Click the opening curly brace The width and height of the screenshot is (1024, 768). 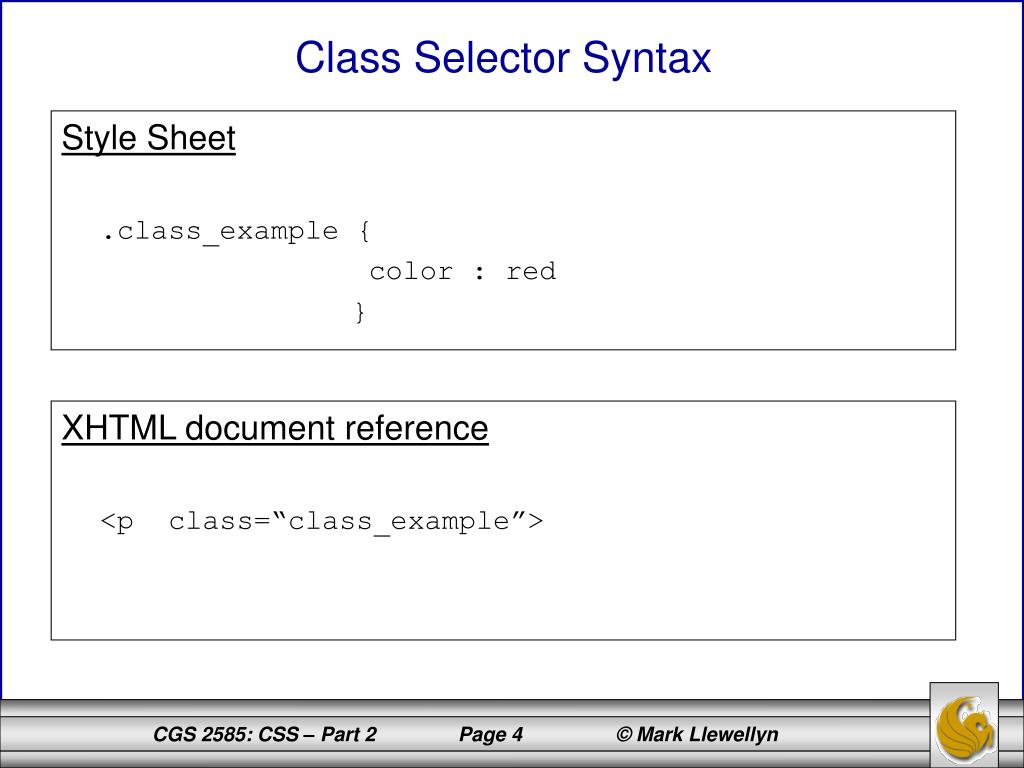click(x=364, y=231)
